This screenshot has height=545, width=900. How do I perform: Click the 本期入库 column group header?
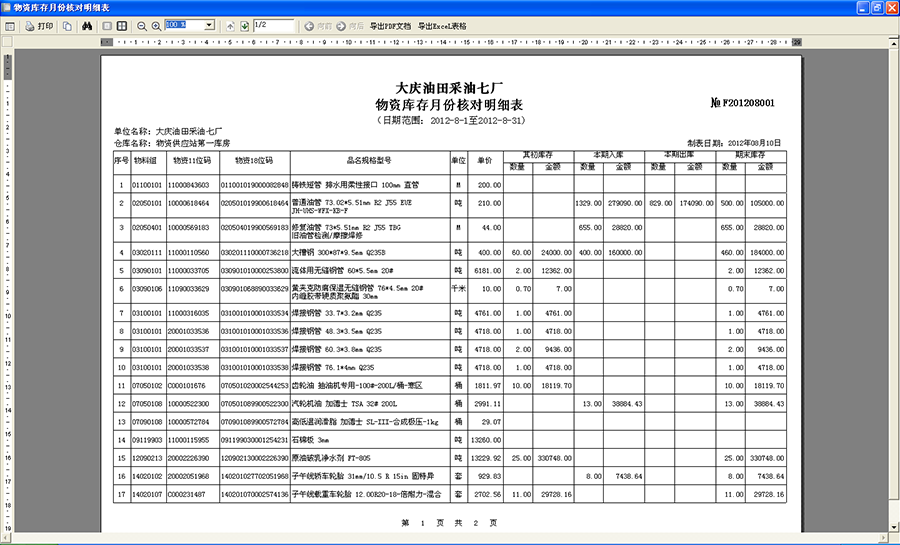point(608,155)
